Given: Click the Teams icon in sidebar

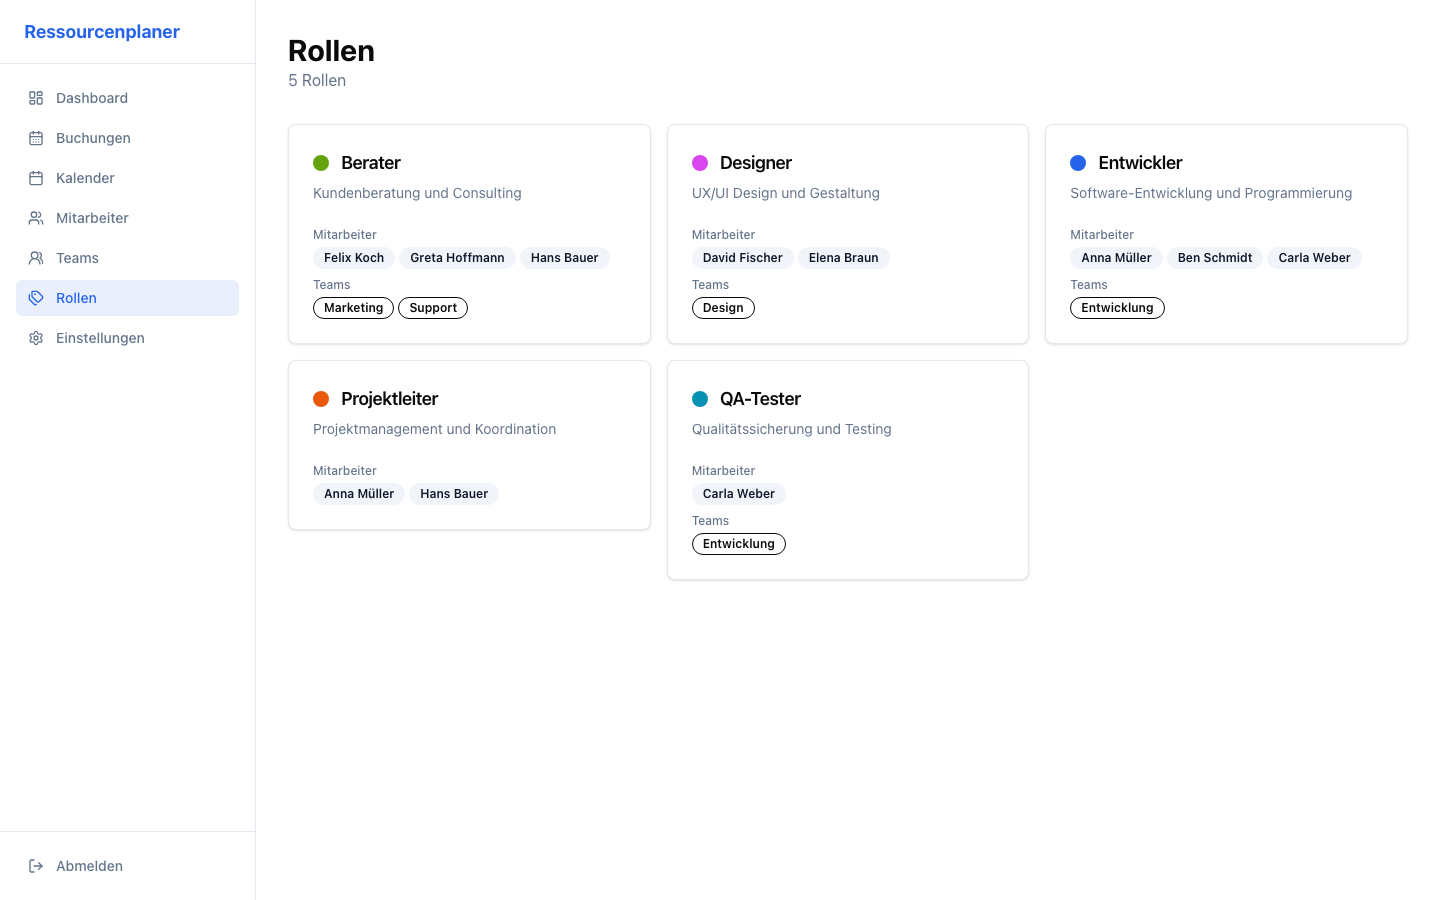Looking at the screenshot, I should (x=36, y=258).
